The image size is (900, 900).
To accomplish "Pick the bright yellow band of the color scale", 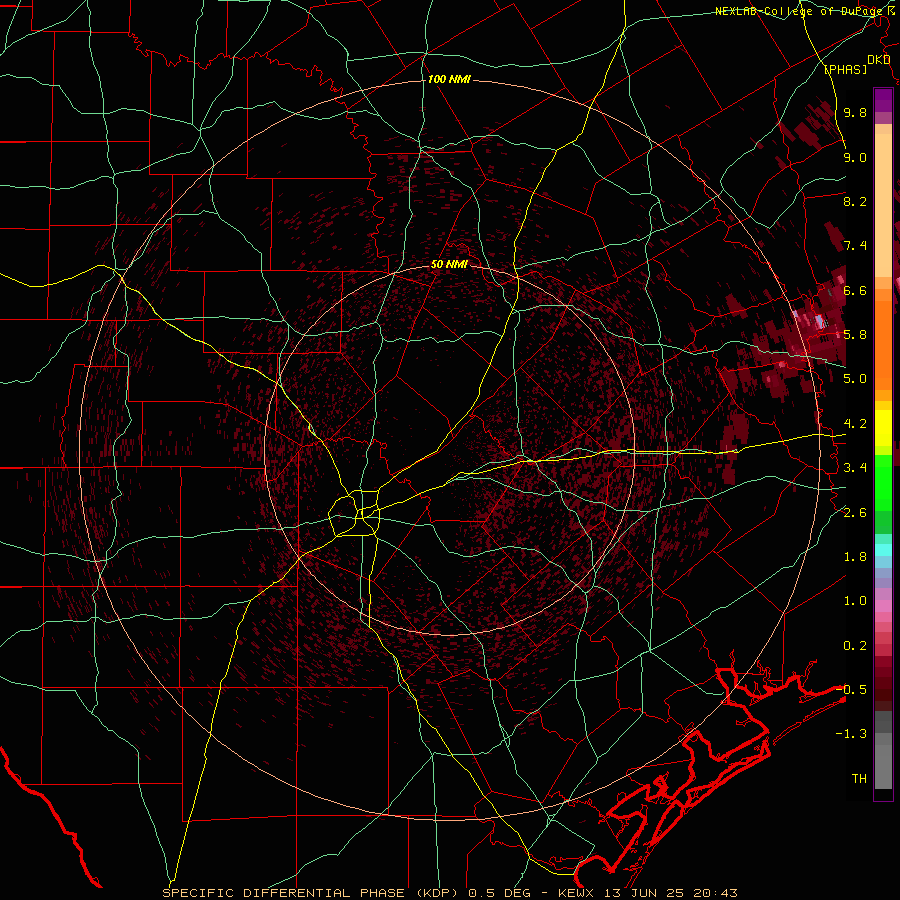I will (883, 428).
